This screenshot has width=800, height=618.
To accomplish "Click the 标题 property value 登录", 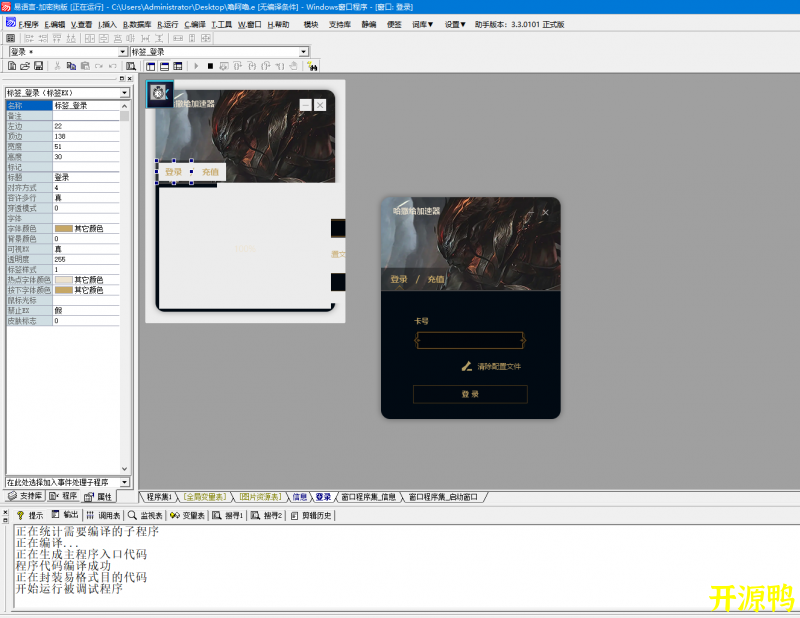I will (x=86, y=177).
